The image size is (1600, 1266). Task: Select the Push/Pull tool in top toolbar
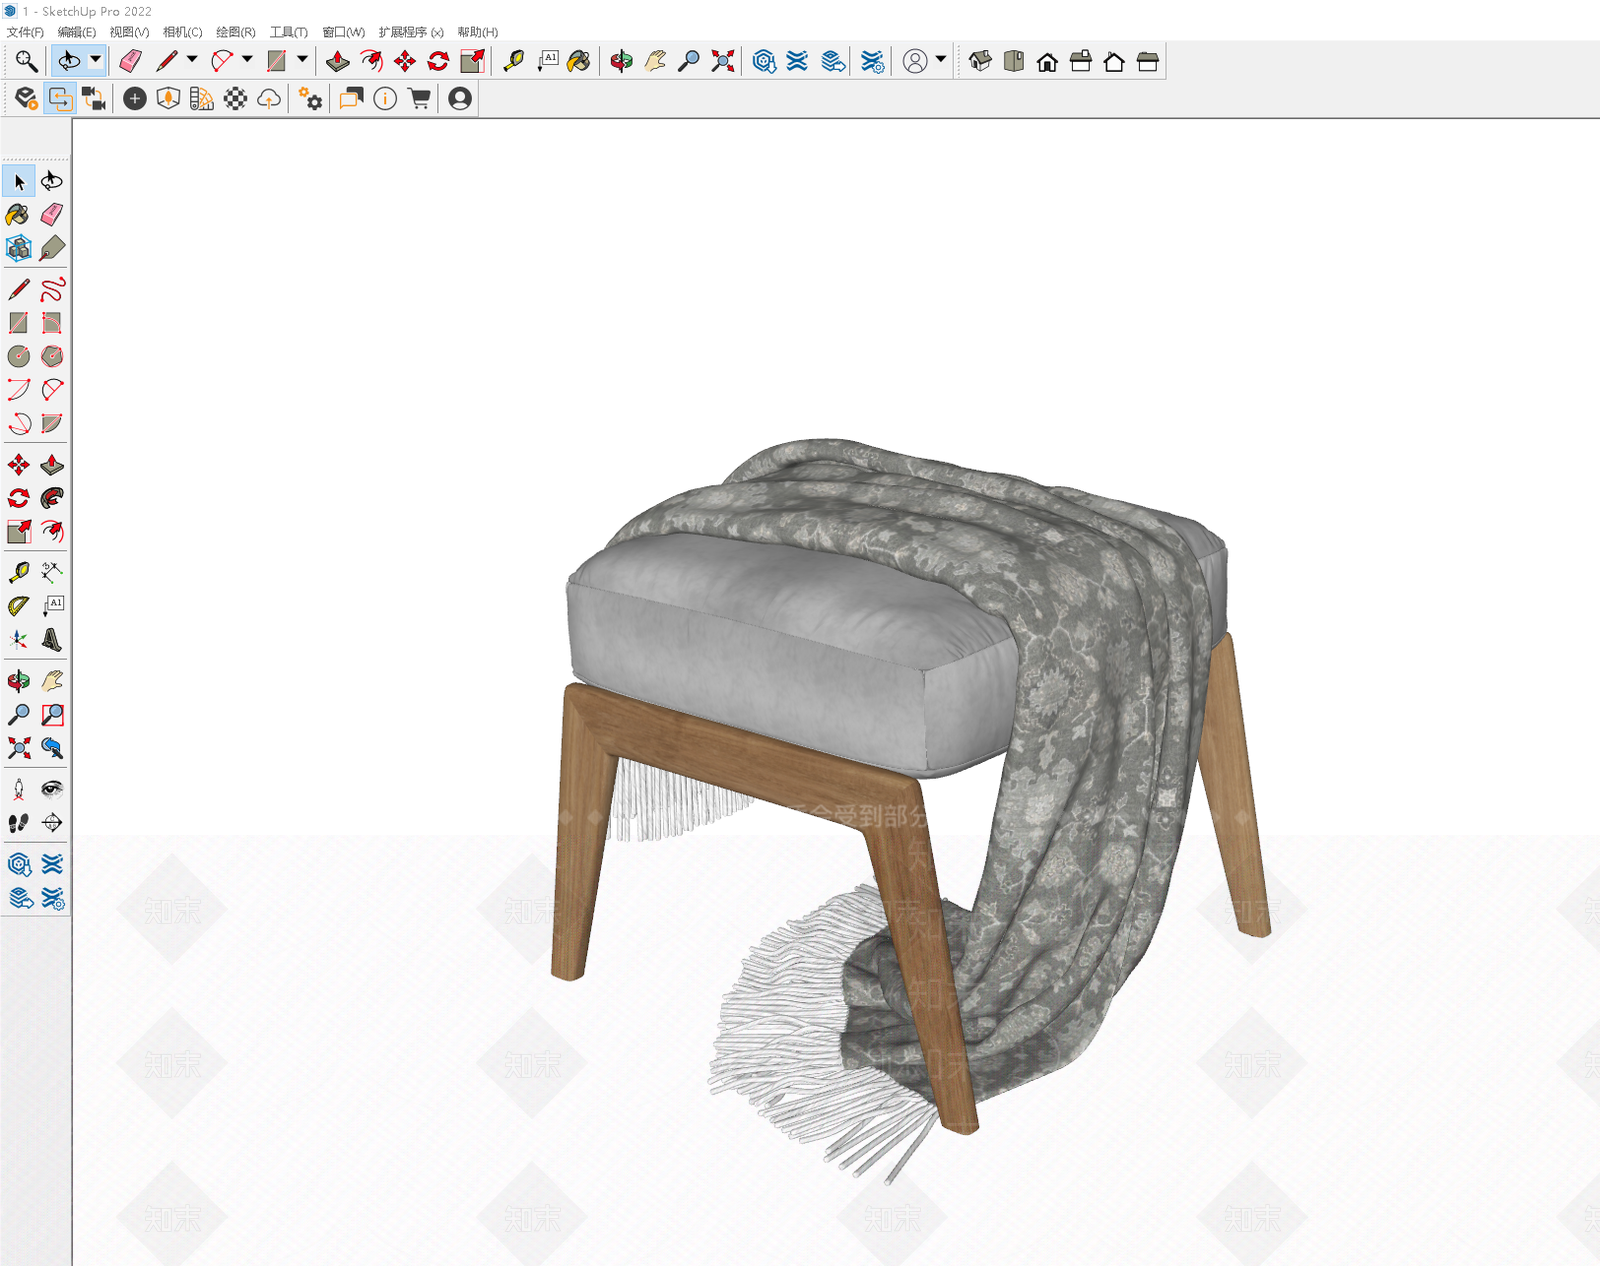click(338, 61)
